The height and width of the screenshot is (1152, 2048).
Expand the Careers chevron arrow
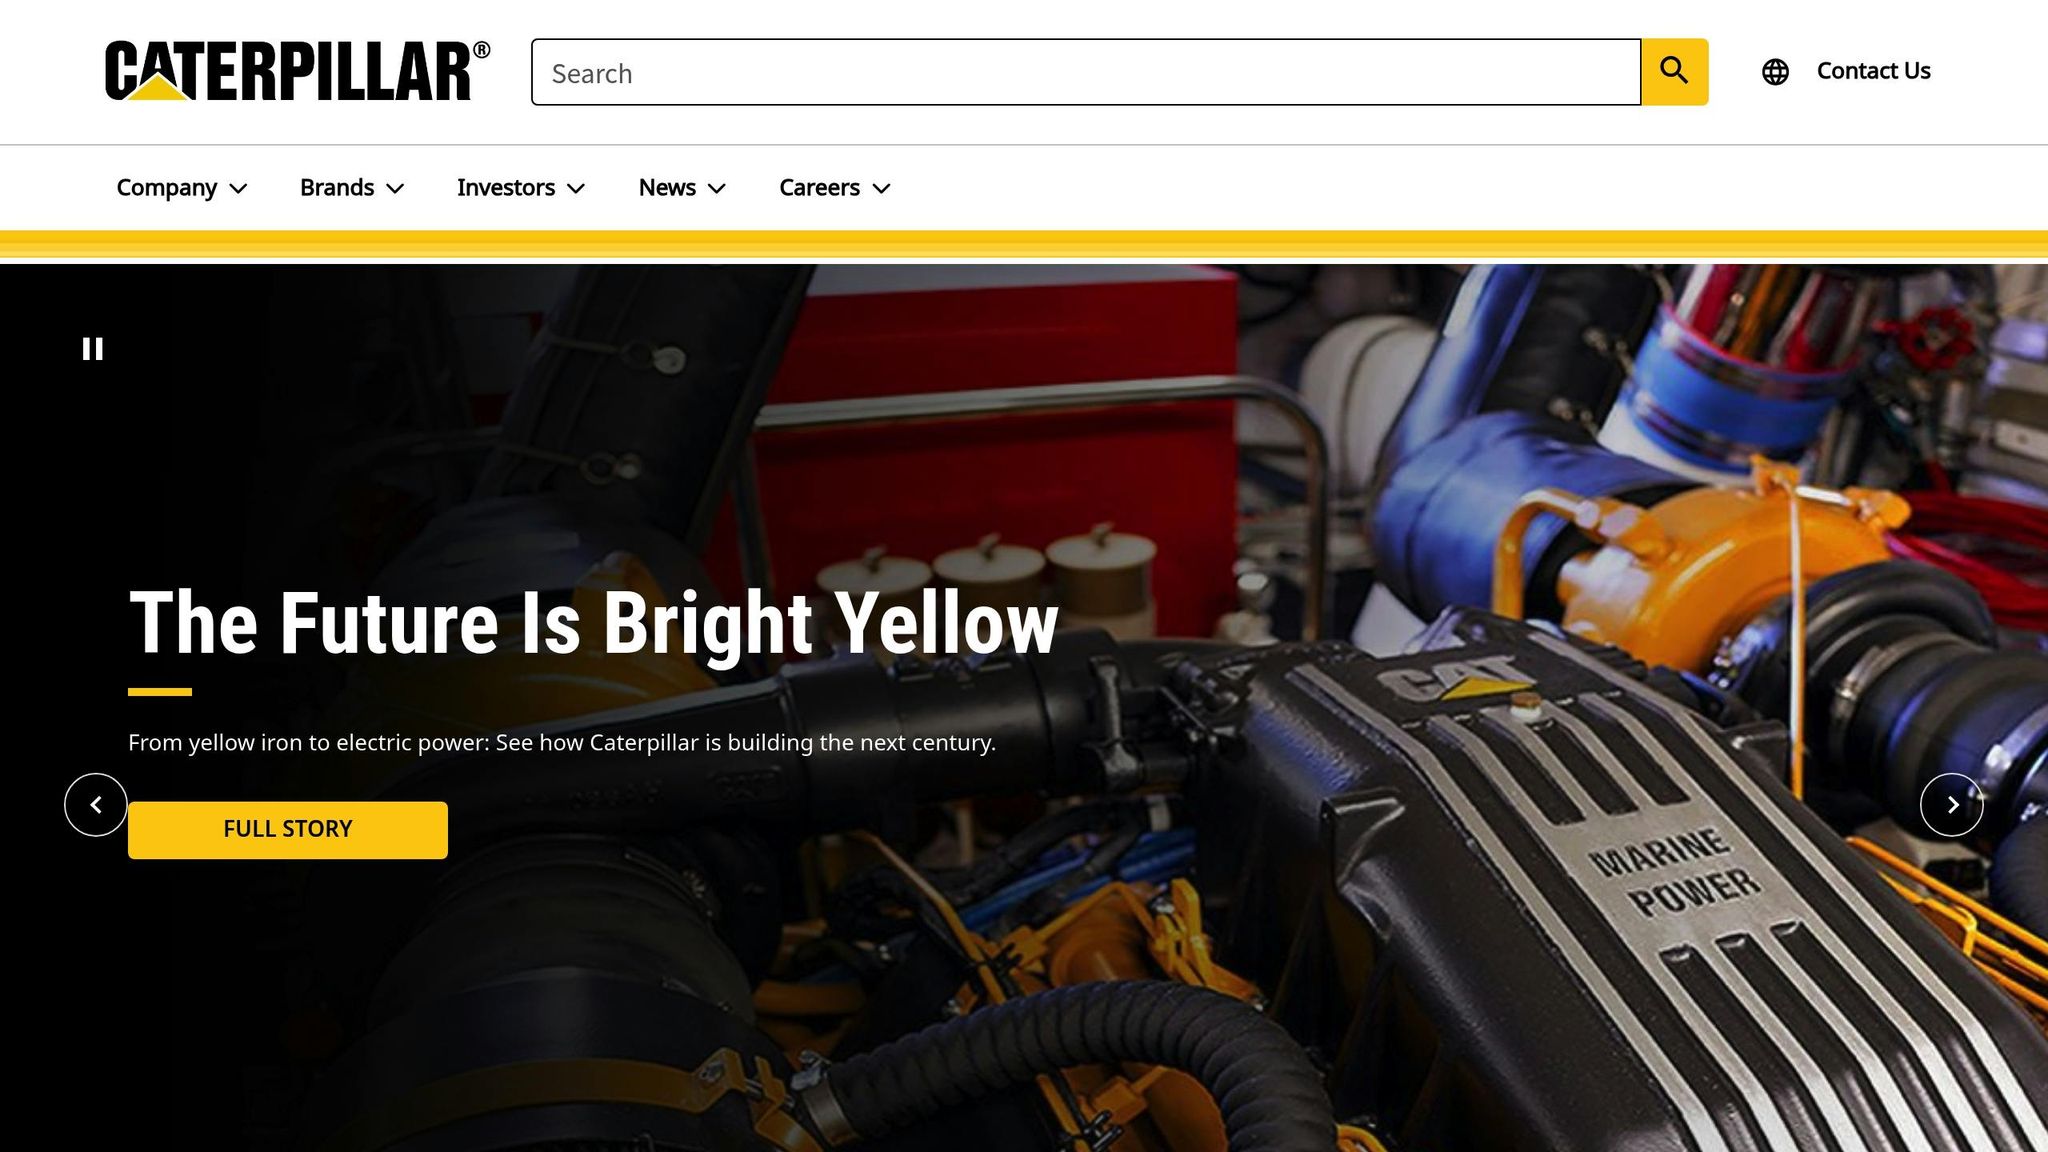click(x=882, y=189)
